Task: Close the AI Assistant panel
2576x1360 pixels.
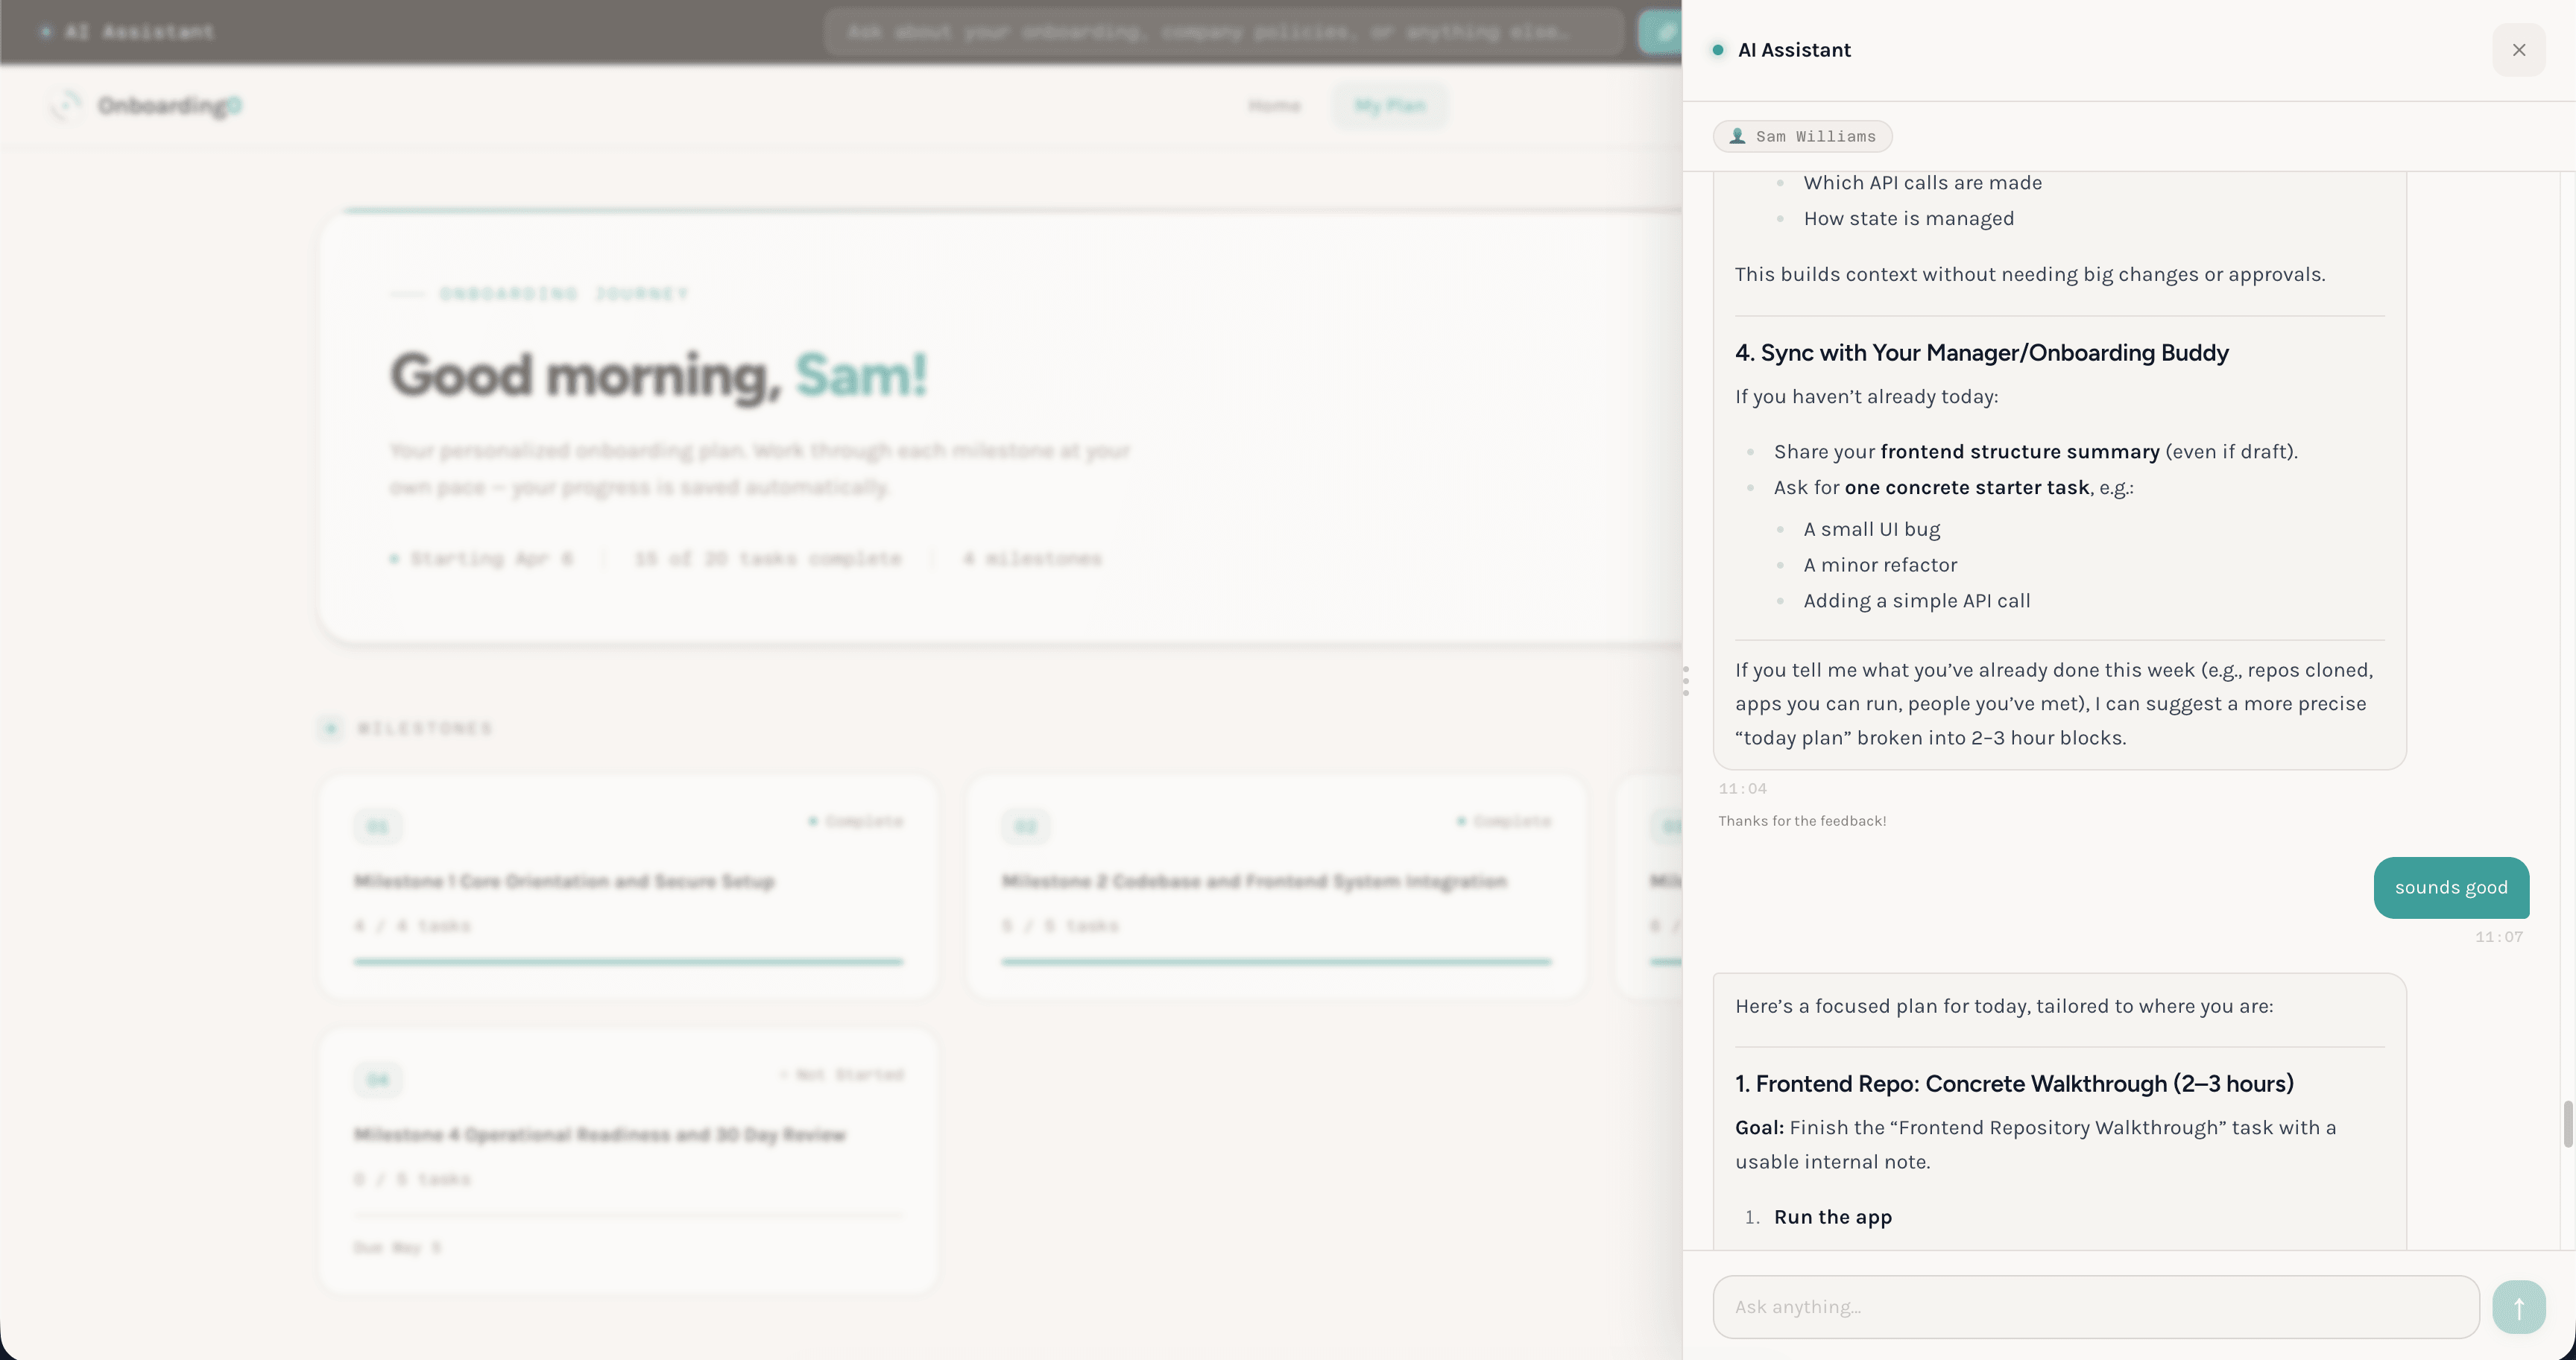Action: pos(2520,49)
